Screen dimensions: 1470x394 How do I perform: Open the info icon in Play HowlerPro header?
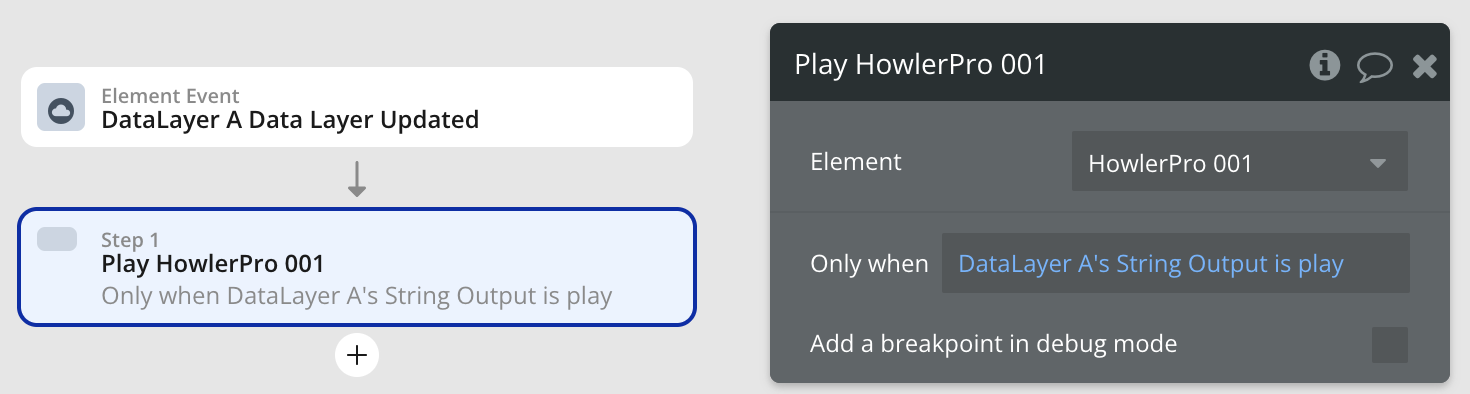1324,66
